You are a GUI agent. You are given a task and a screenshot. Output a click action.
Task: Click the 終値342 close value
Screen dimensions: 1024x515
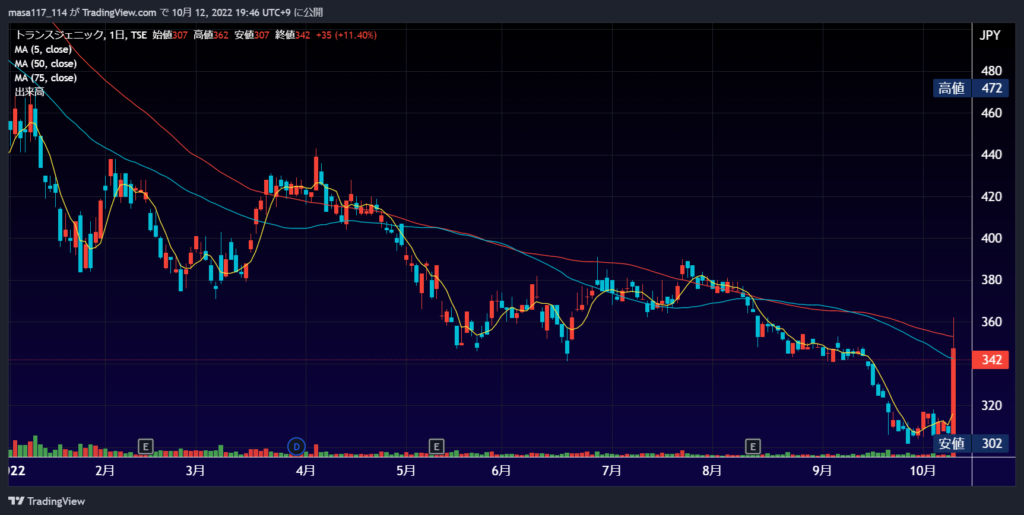point(293,35)
